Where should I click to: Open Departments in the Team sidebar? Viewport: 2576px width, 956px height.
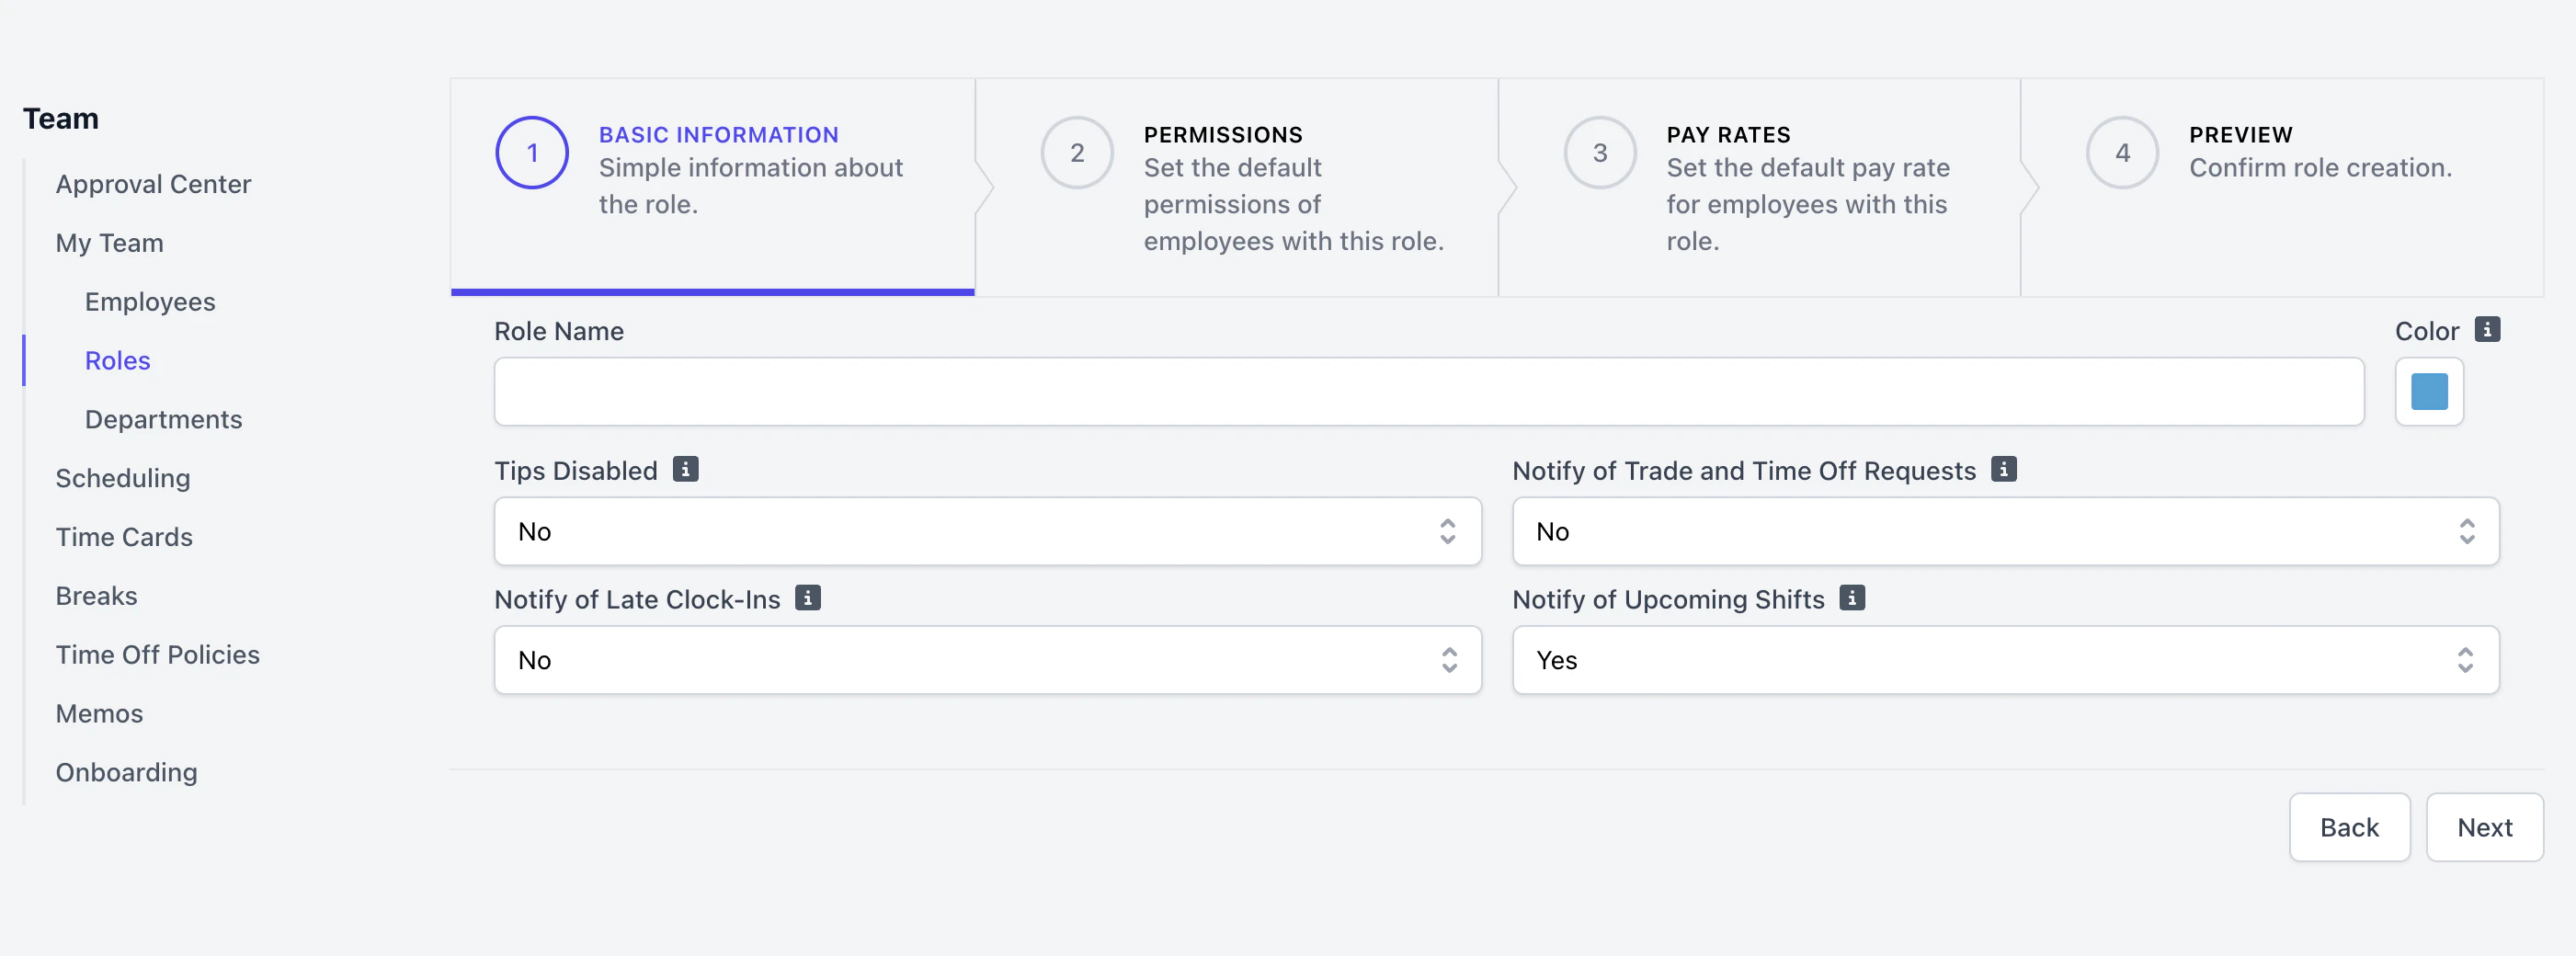(x=163, y=419)
